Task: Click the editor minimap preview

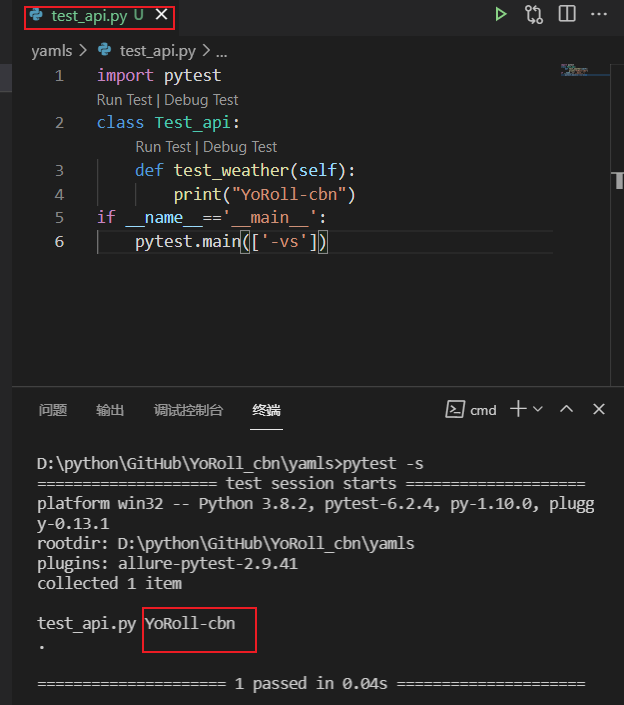Action: [584, 70]
